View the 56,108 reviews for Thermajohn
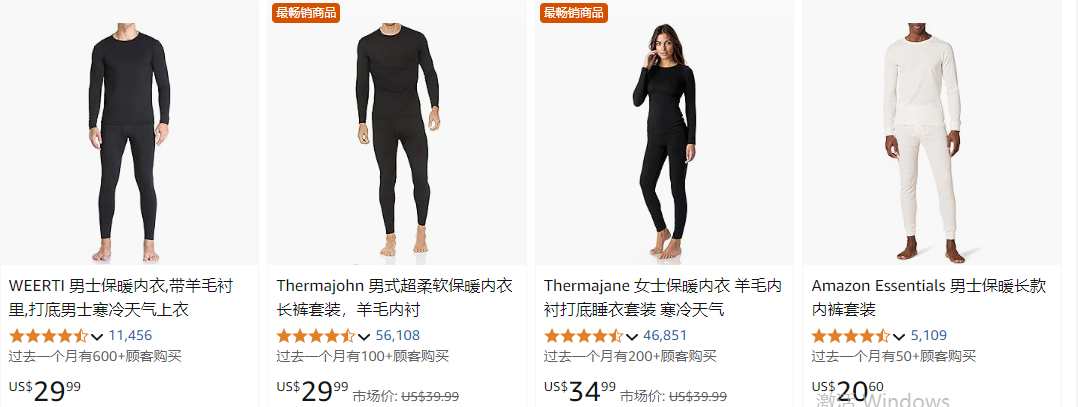Viewport: 1078px width, 407px height. [397, 336]
